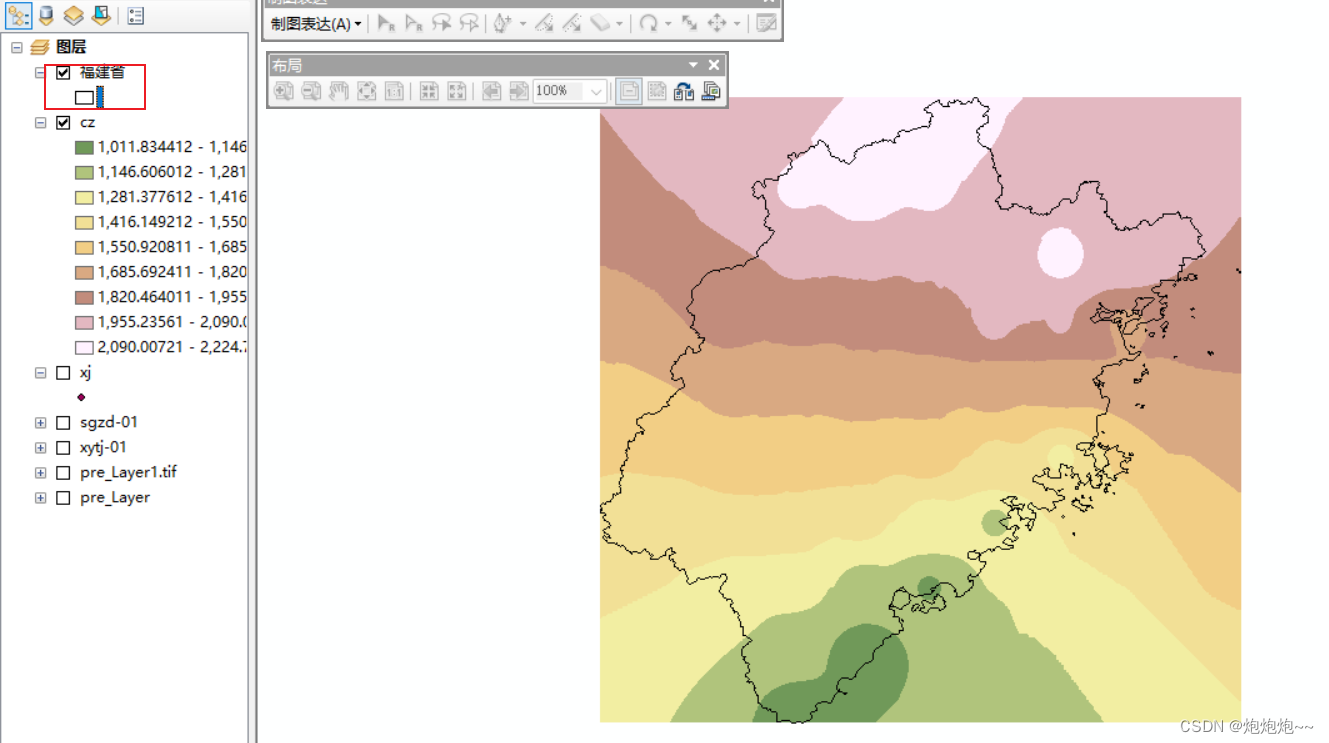Click the 1,281.377612 legend class label
Image resolution: width=1329 pixels, height=743 pixels.
172,197
